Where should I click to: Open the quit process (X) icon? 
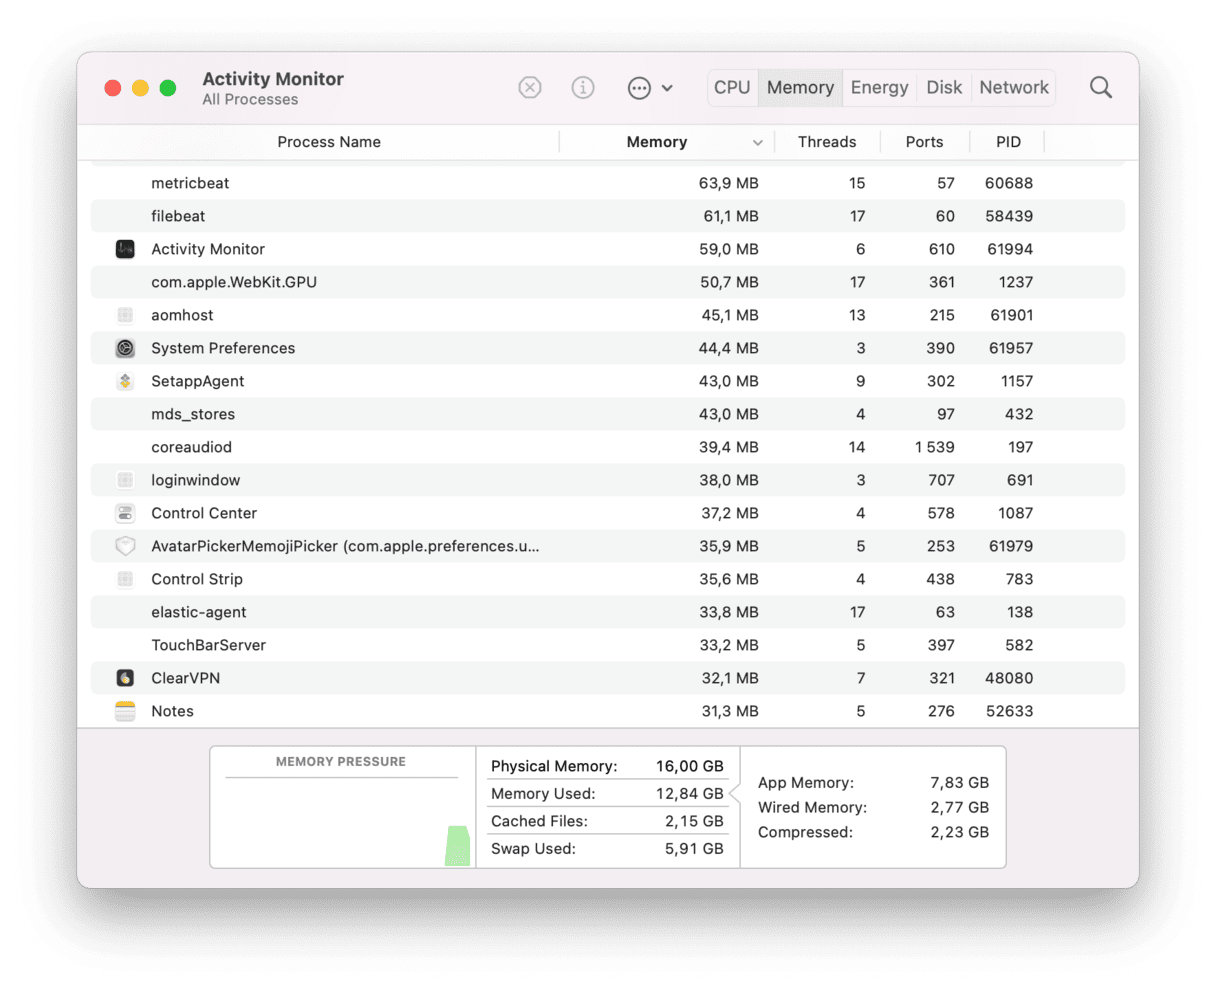click(530, 87)
